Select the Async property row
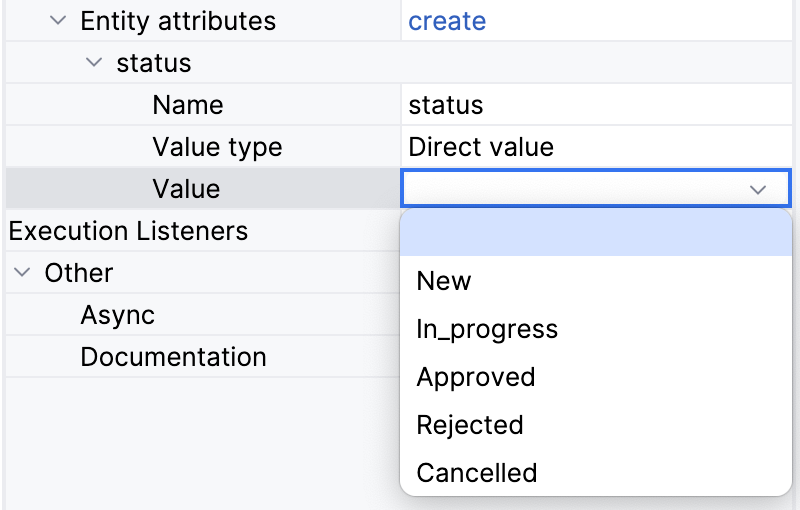This screenshot has height=510, width=800. pyautogui.click(x=118, y=315)
